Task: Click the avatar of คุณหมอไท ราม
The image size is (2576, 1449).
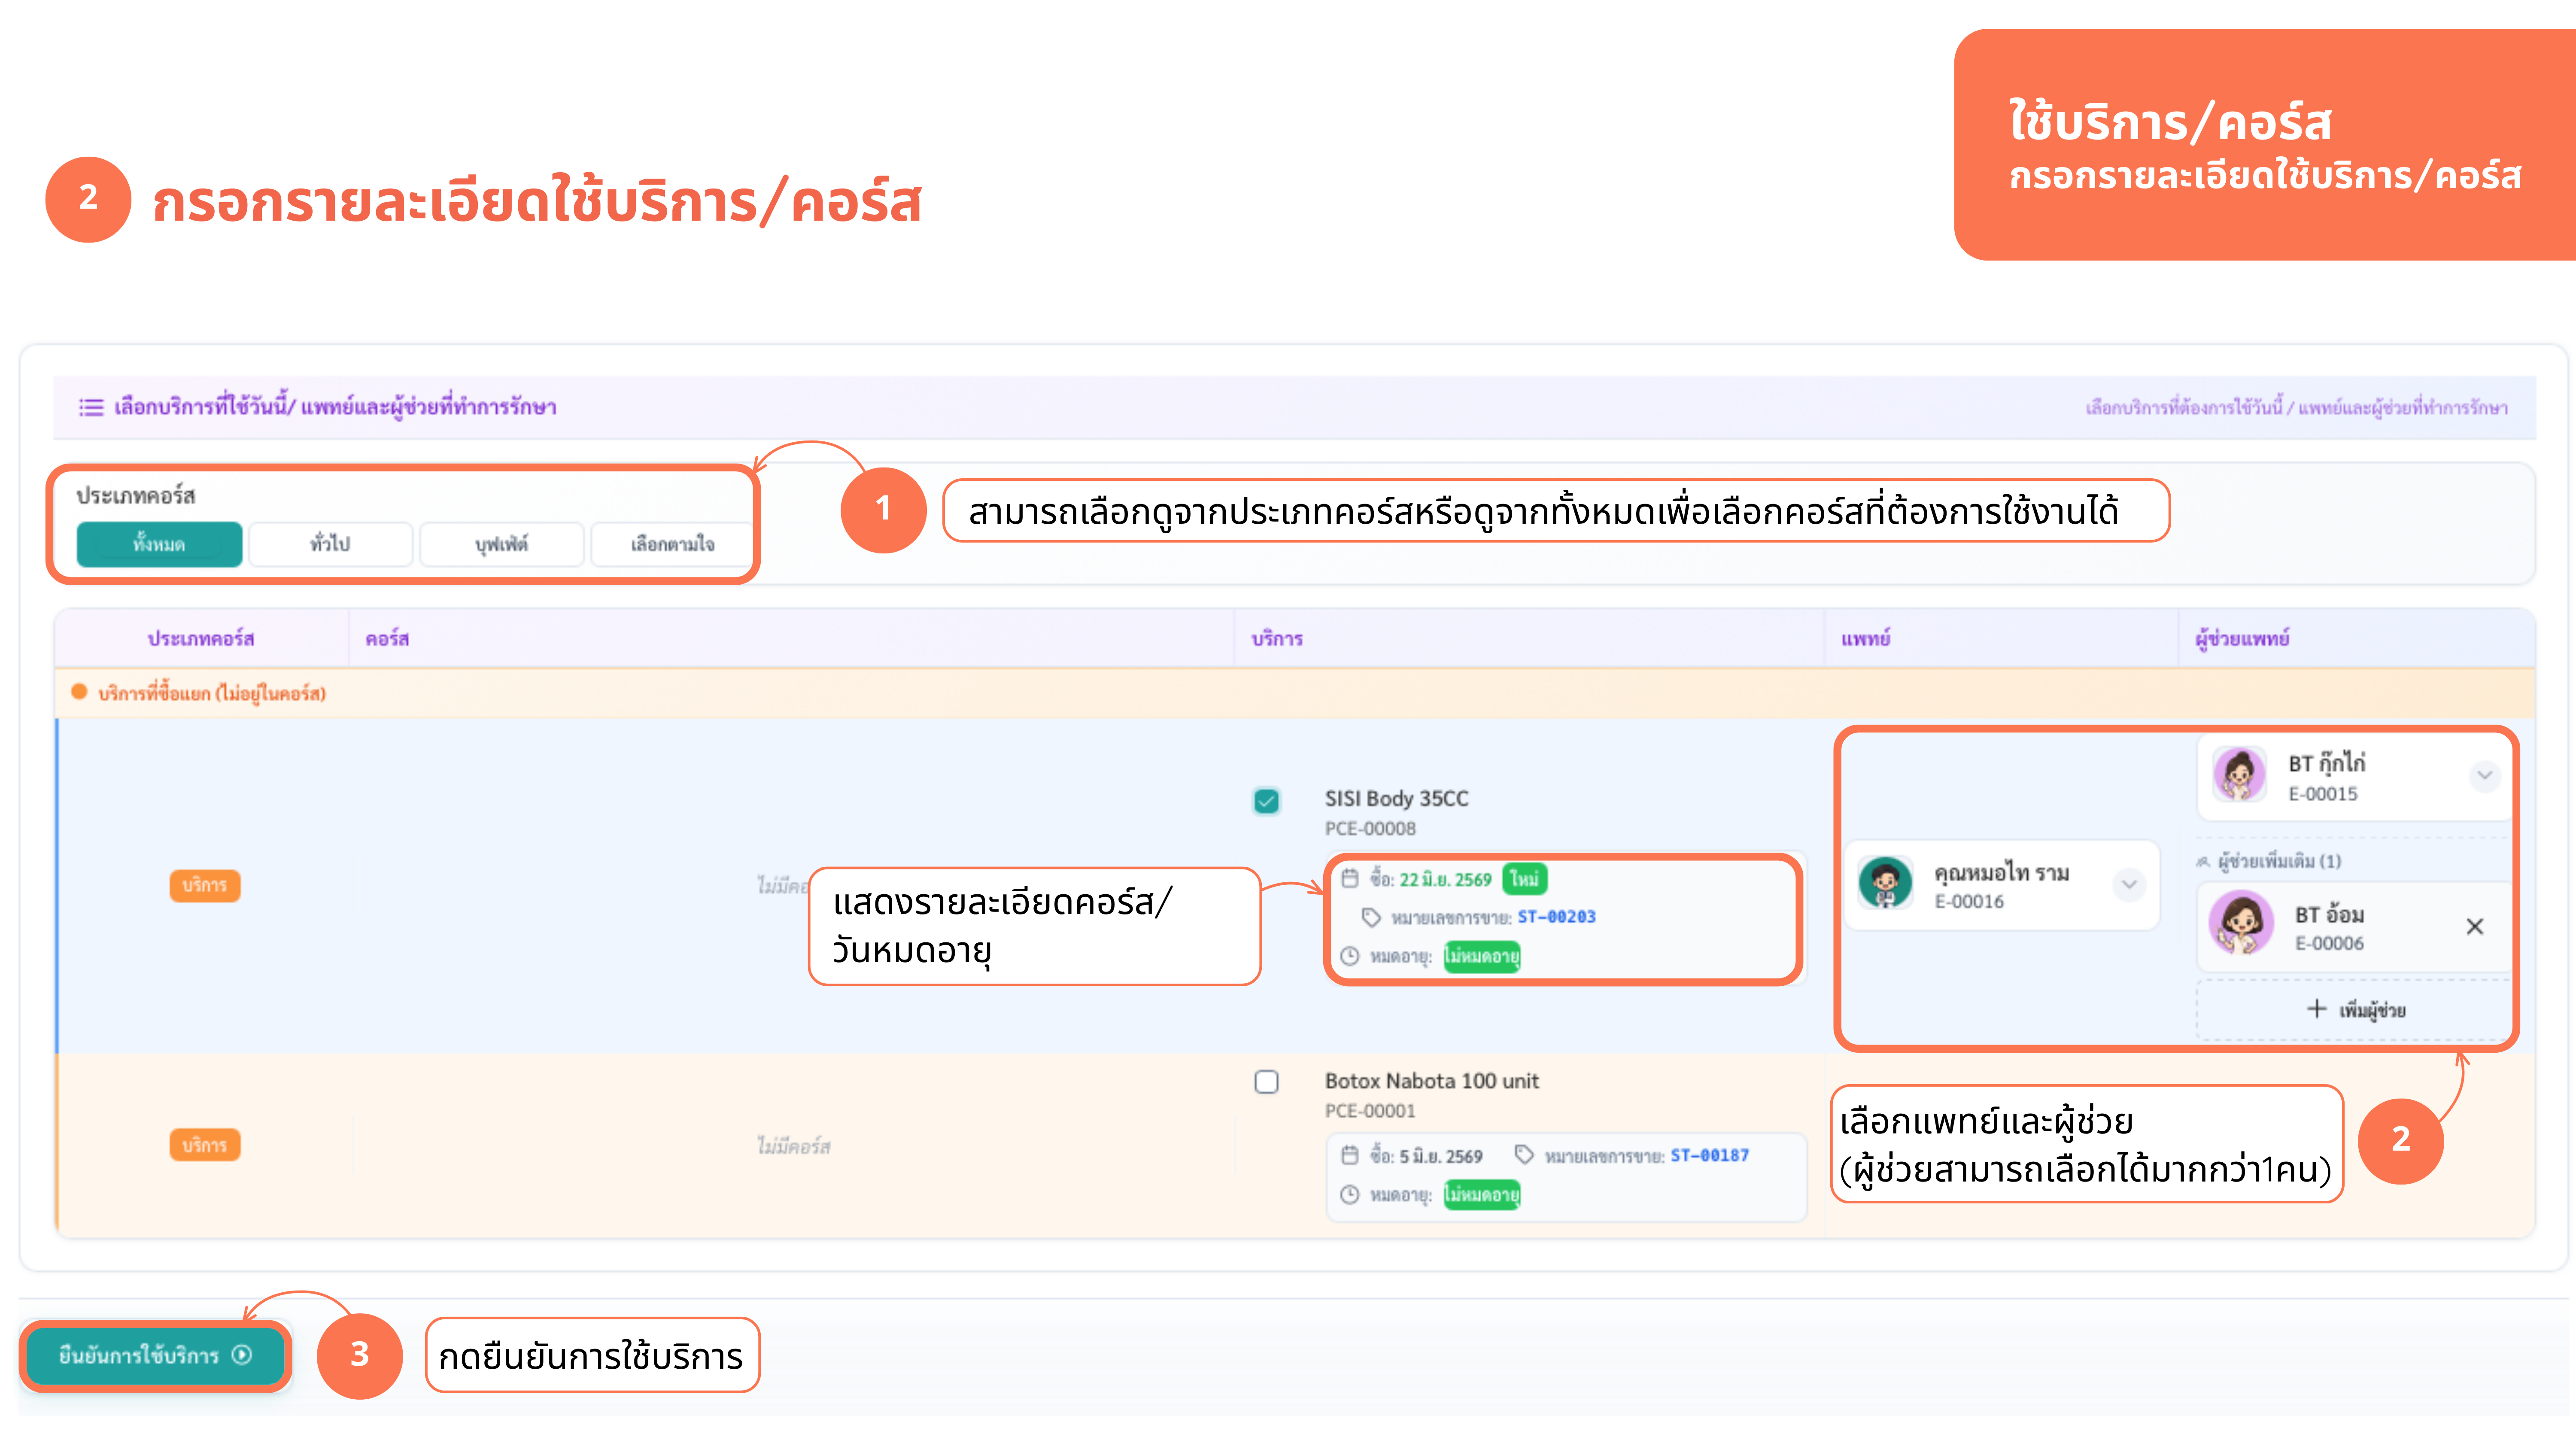Action: [x=1885, y=884]
